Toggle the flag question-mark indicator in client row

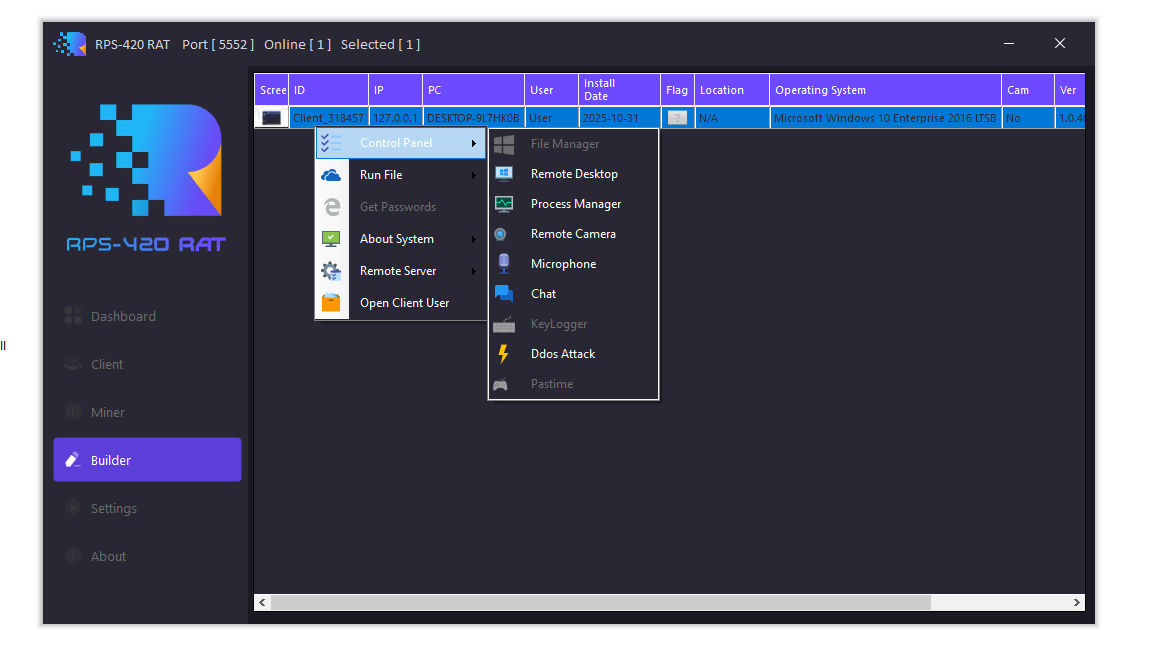(x=677, y=117)
